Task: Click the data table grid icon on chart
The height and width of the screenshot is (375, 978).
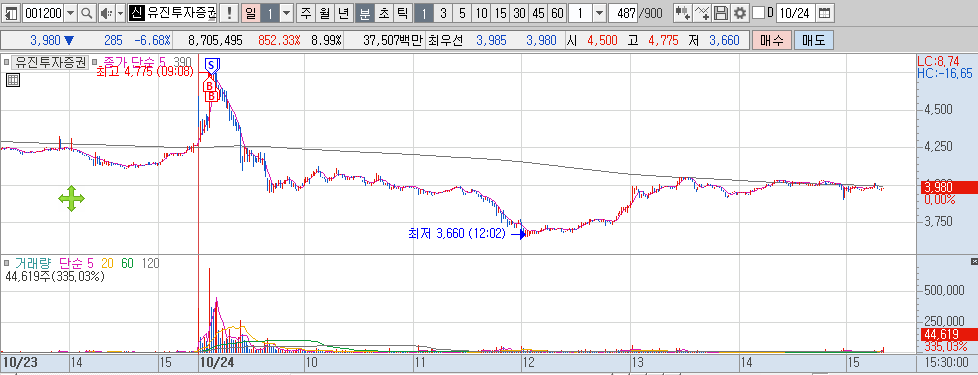Action: [13, 79]
